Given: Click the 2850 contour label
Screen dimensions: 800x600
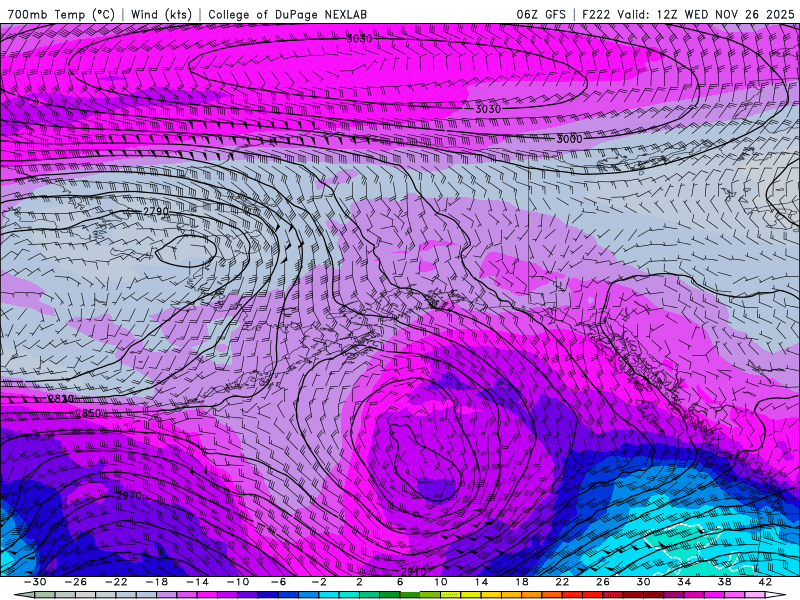Looking at the screenshot, I should coord(88,413).
